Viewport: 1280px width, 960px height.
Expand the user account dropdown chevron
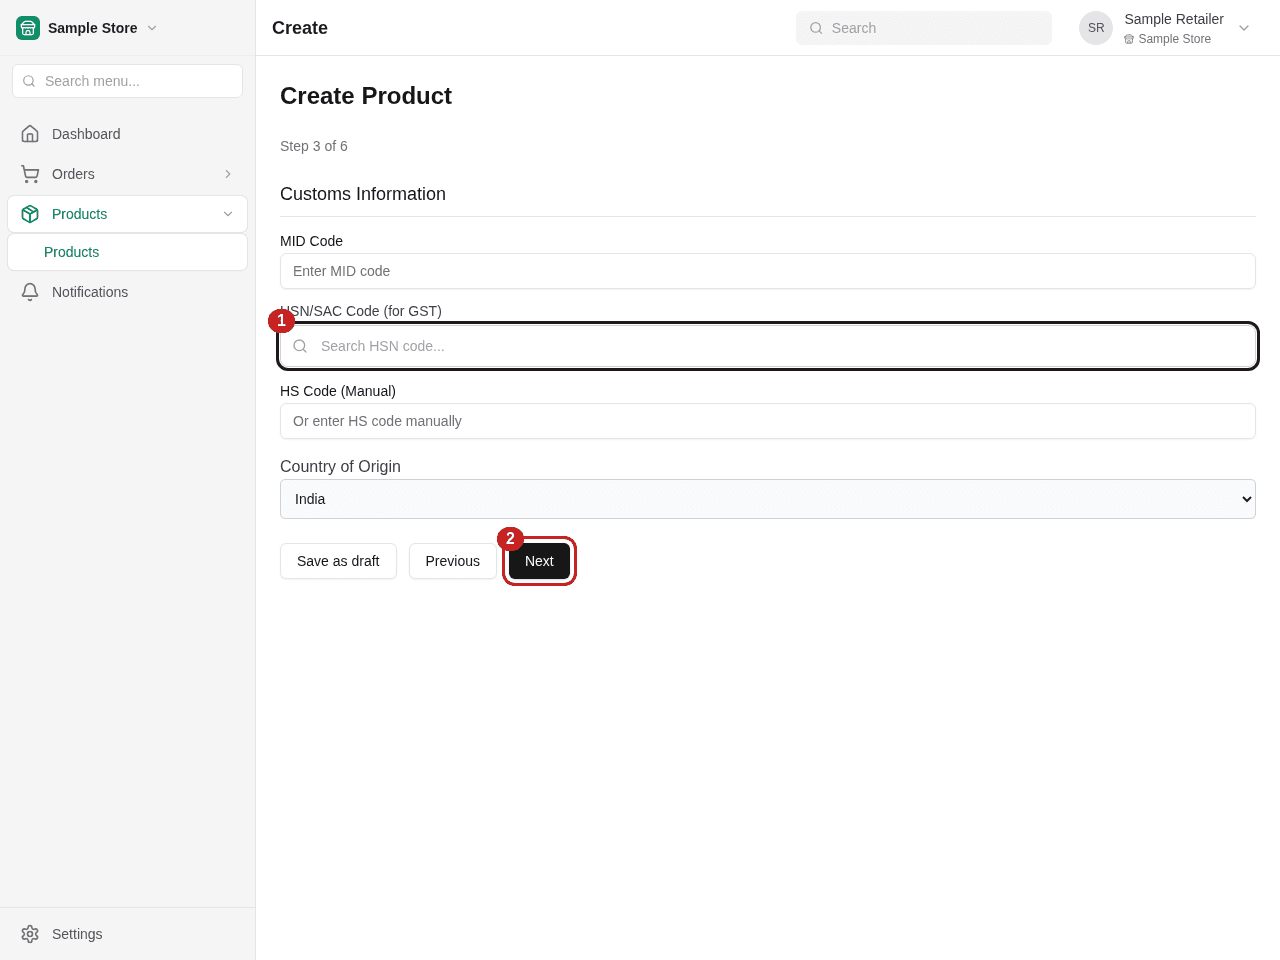1244,28
